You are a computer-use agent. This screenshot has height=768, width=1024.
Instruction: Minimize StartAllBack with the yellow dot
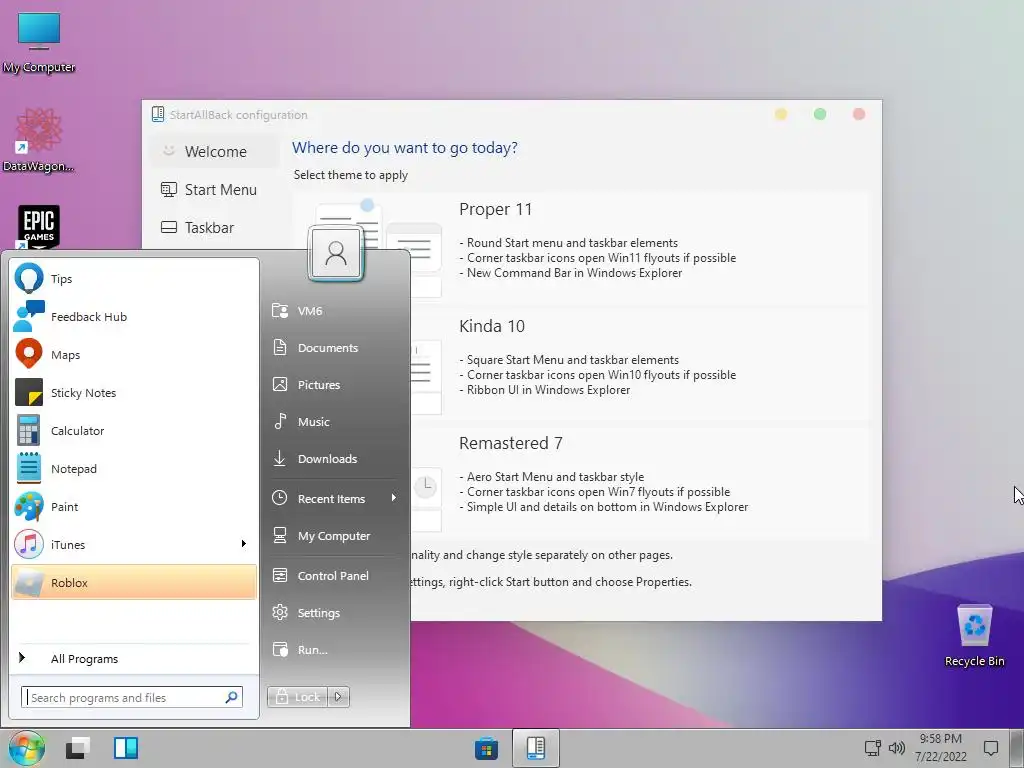point(781,114)
